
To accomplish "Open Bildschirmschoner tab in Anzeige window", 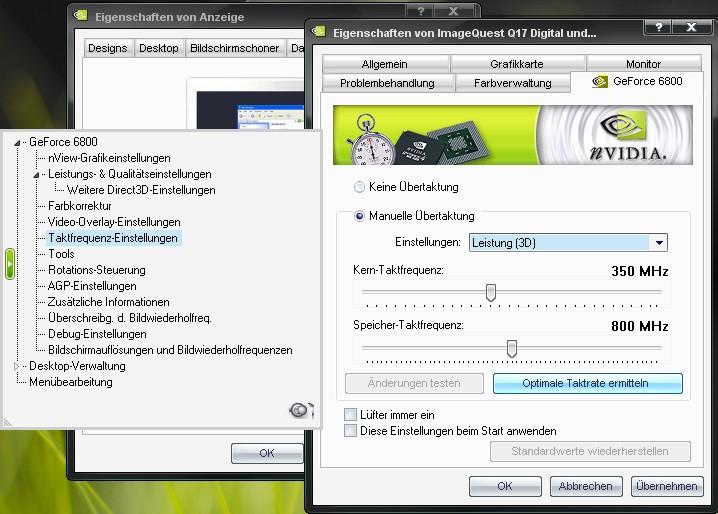I will 234,48.
